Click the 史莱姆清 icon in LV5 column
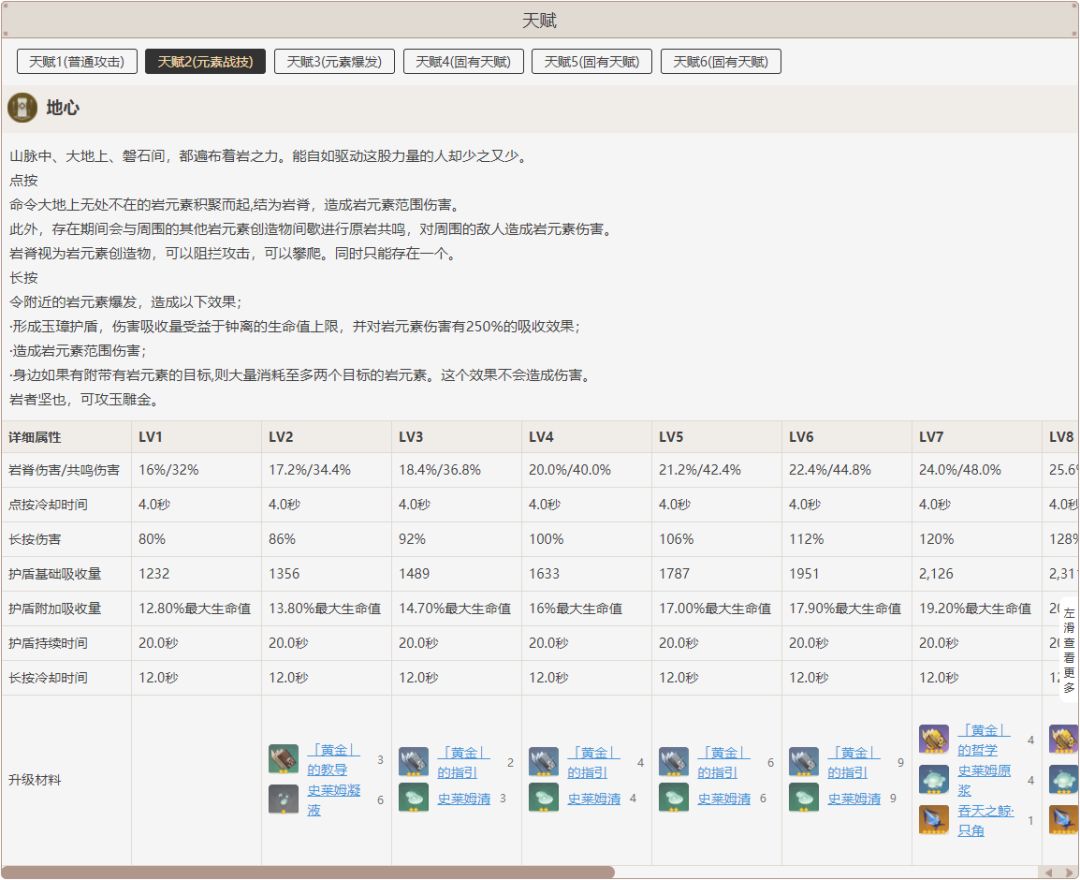Screen dimensions: 1080x880 [x=674, y=797]
